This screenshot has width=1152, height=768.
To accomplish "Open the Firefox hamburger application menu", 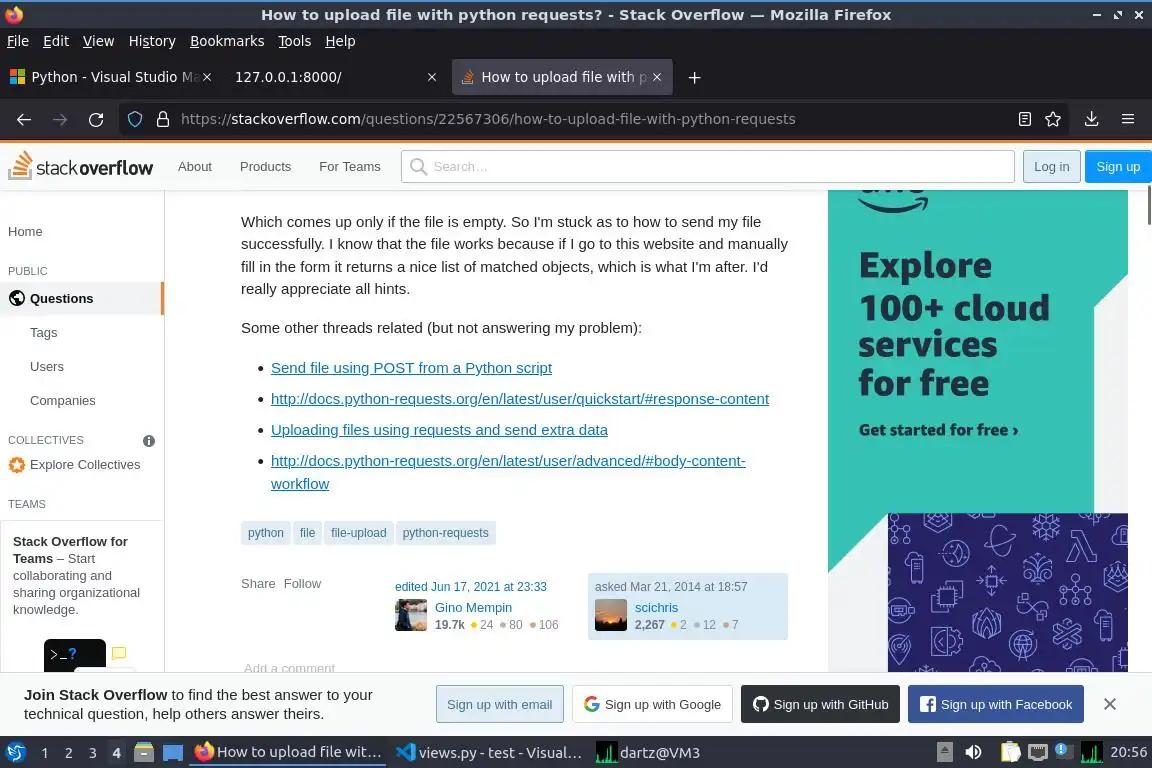I will click(1128, 119).
